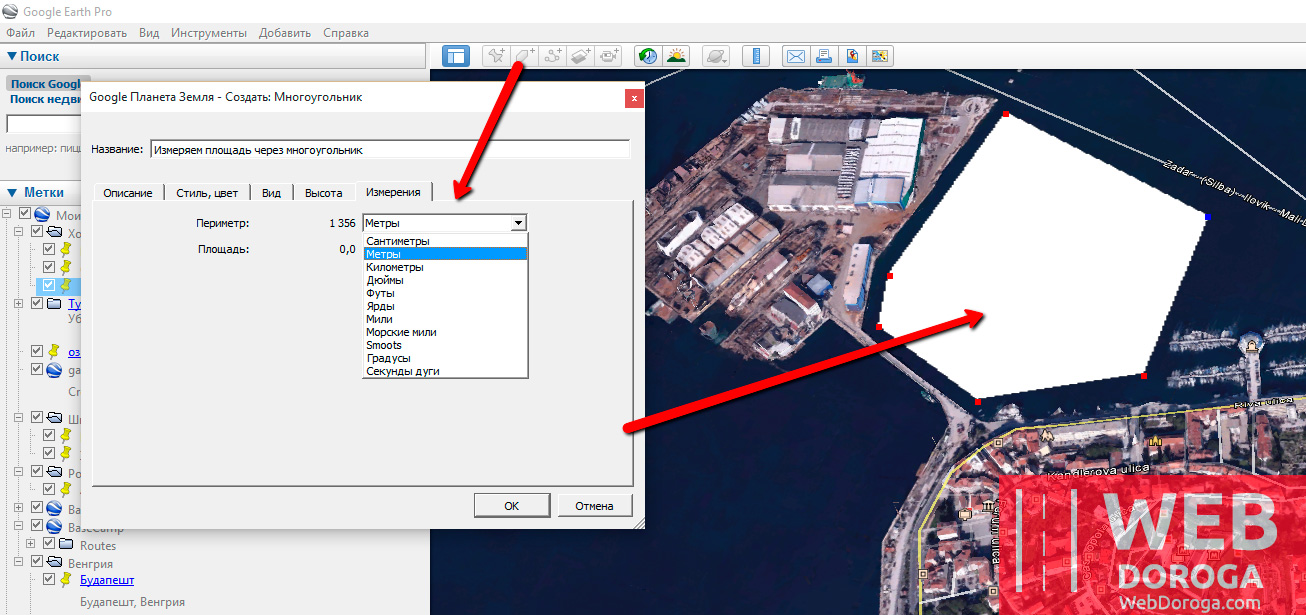Click the Будапешт, Венгрия description text

point(132,602)
